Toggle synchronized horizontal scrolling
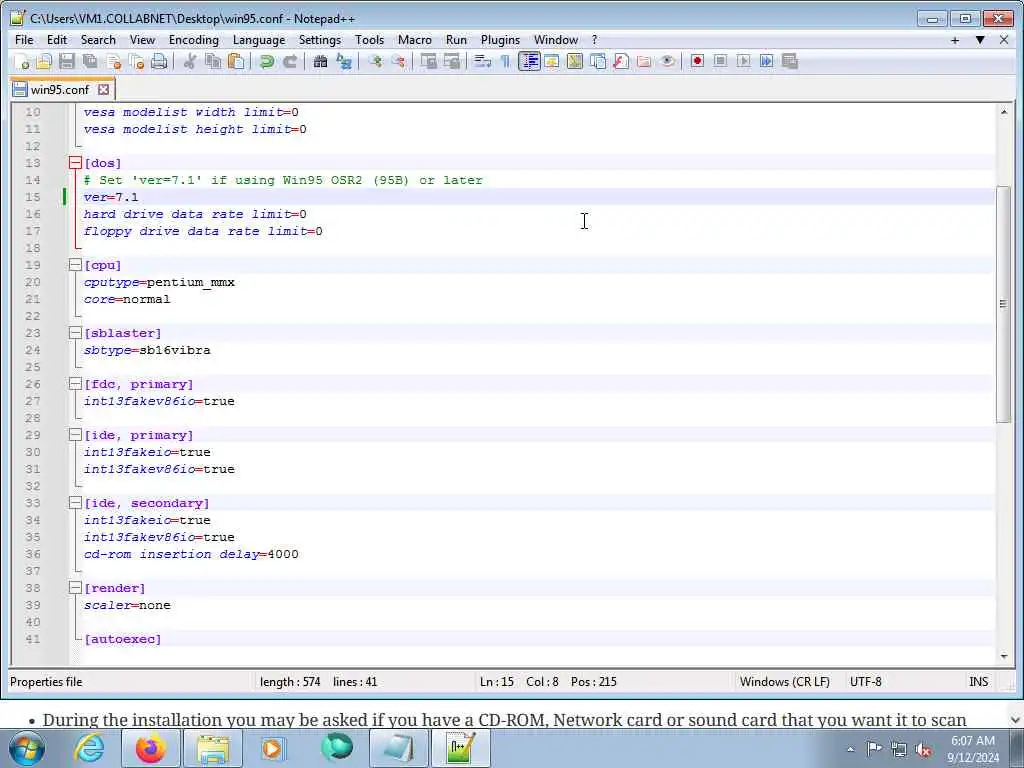Screen dimensions: 1024x768 click(451, 61)
